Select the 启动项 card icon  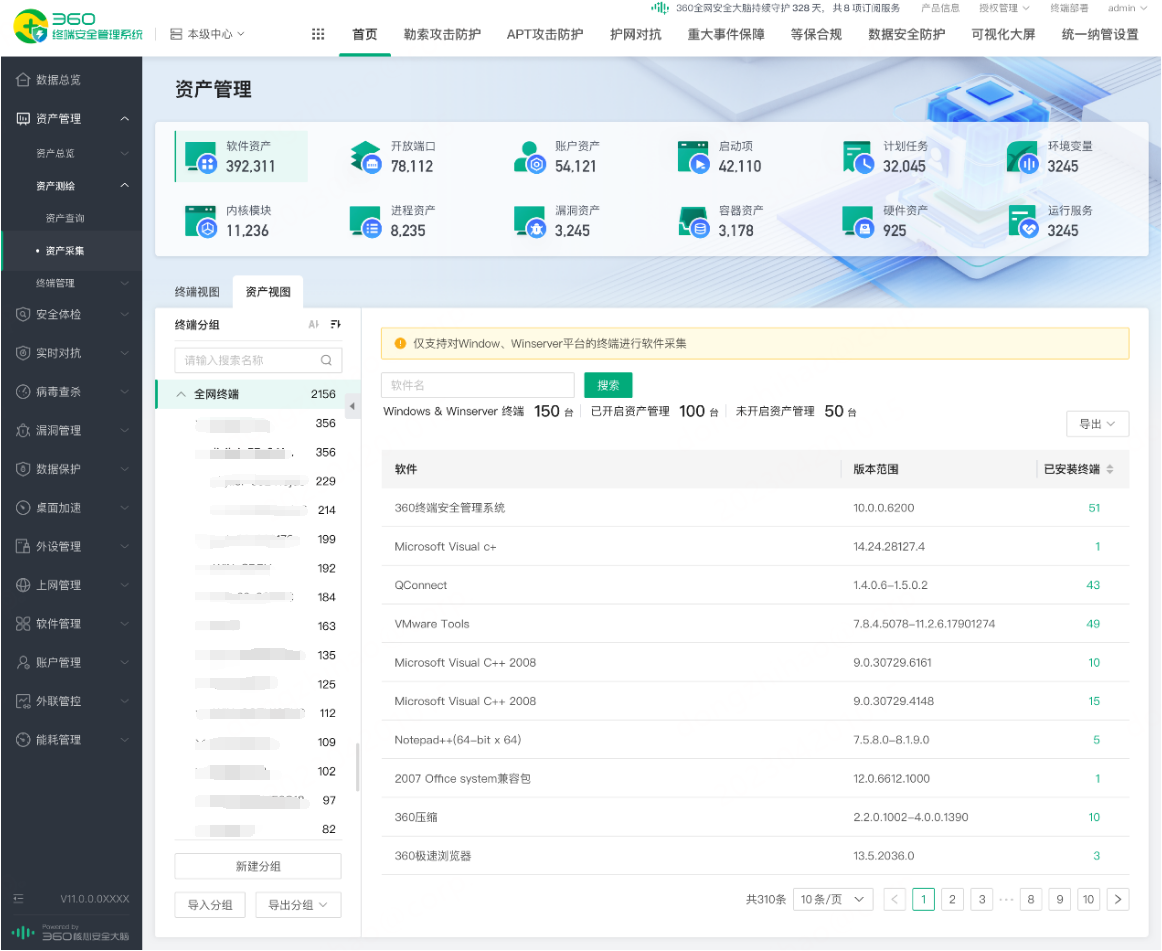(694, 156)
